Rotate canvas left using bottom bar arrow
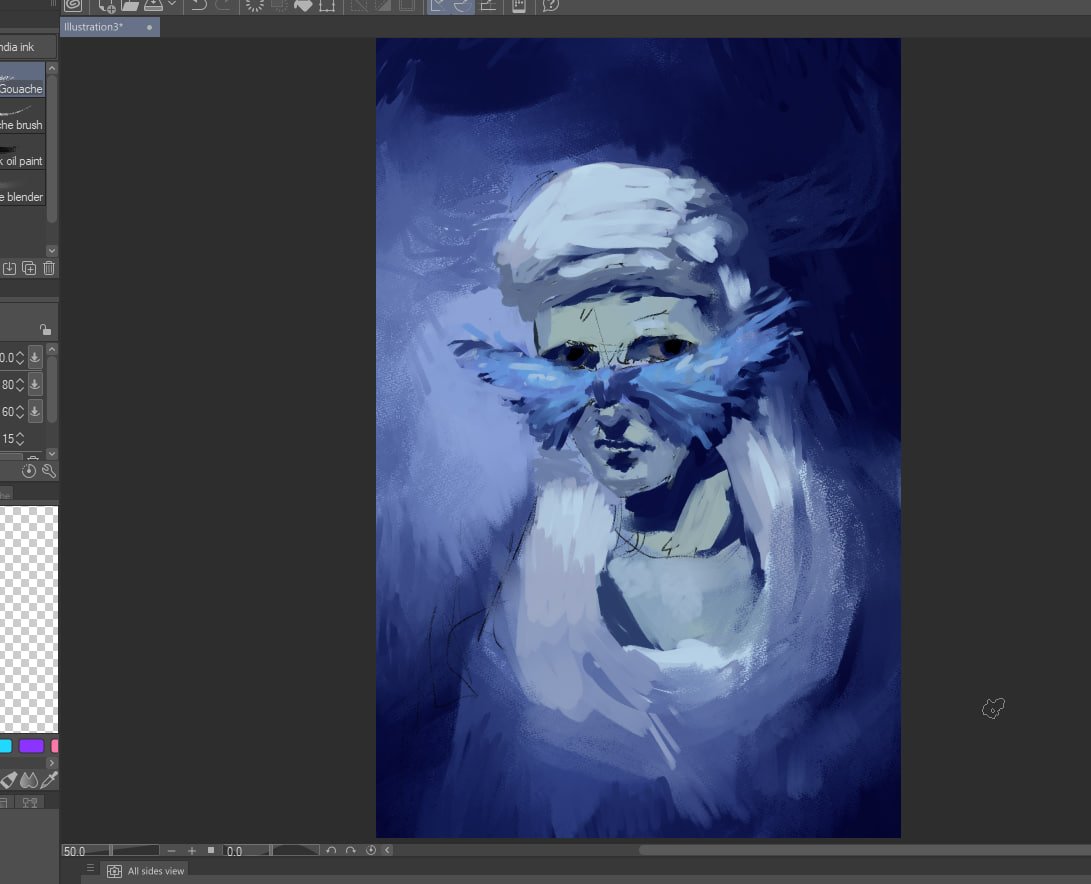 pyautogui.click(x=331, y=851)
